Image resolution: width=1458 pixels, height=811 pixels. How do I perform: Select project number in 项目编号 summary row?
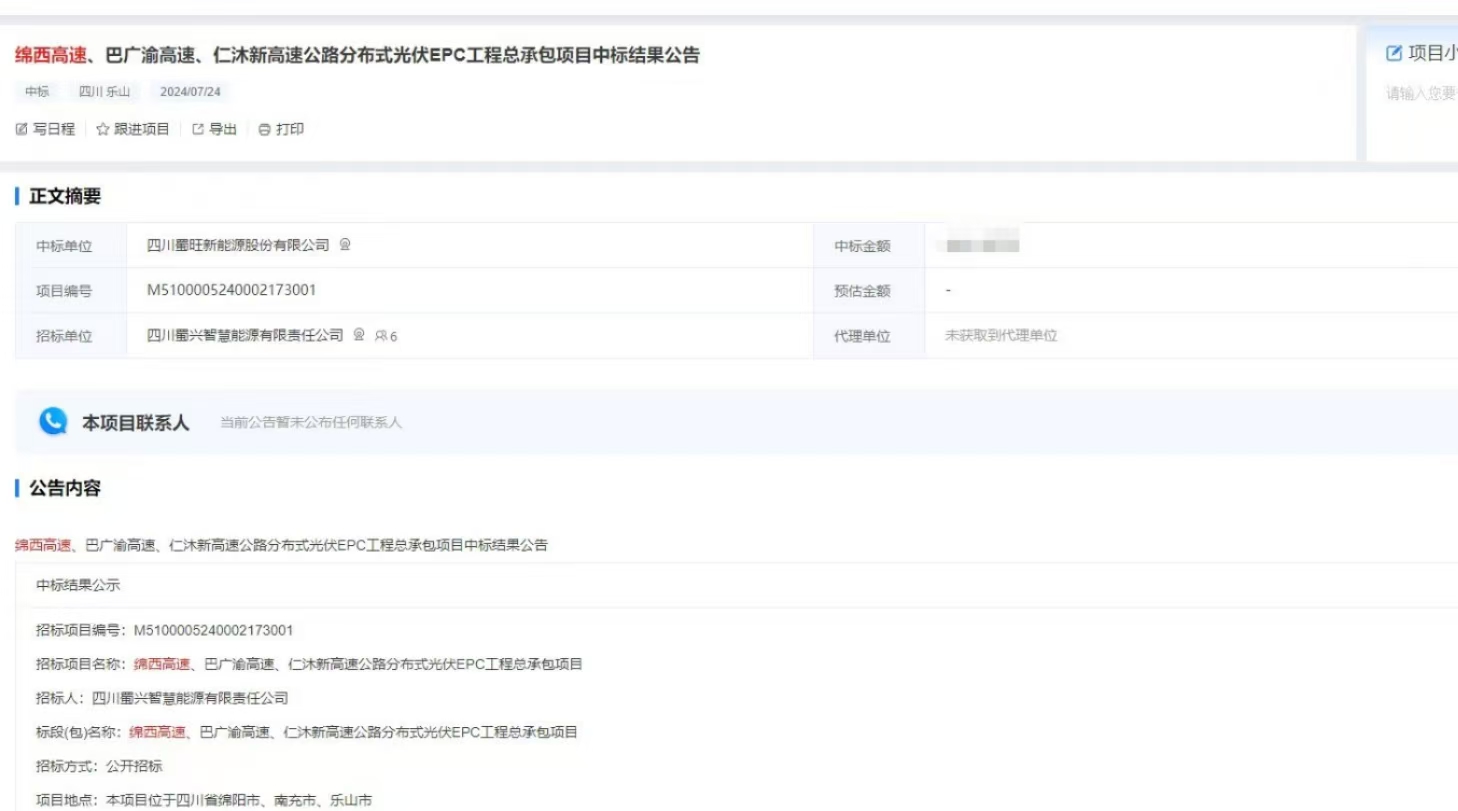pos(231,290)
